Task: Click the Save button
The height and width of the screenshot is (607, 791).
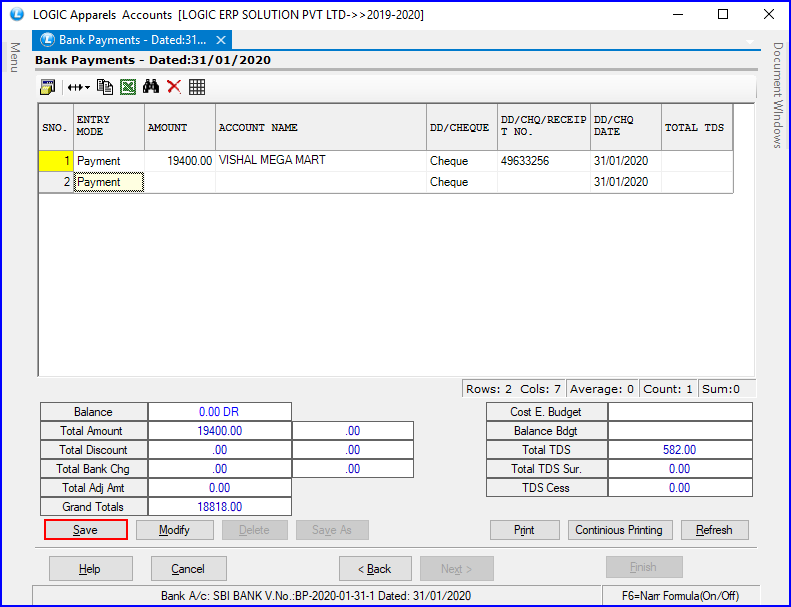Action: tap(86, 530)
